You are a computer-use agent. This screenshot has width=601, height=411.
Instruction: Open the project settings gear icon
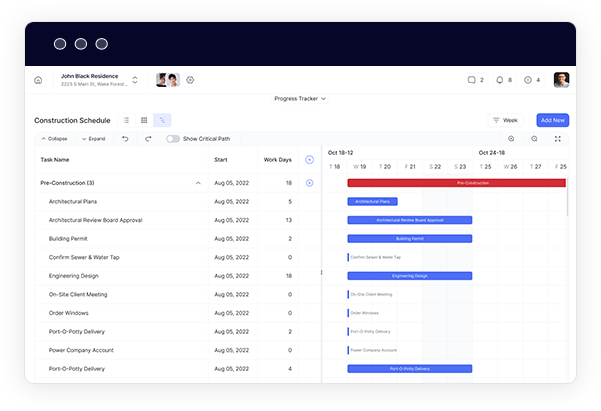[x=190, y=80]
